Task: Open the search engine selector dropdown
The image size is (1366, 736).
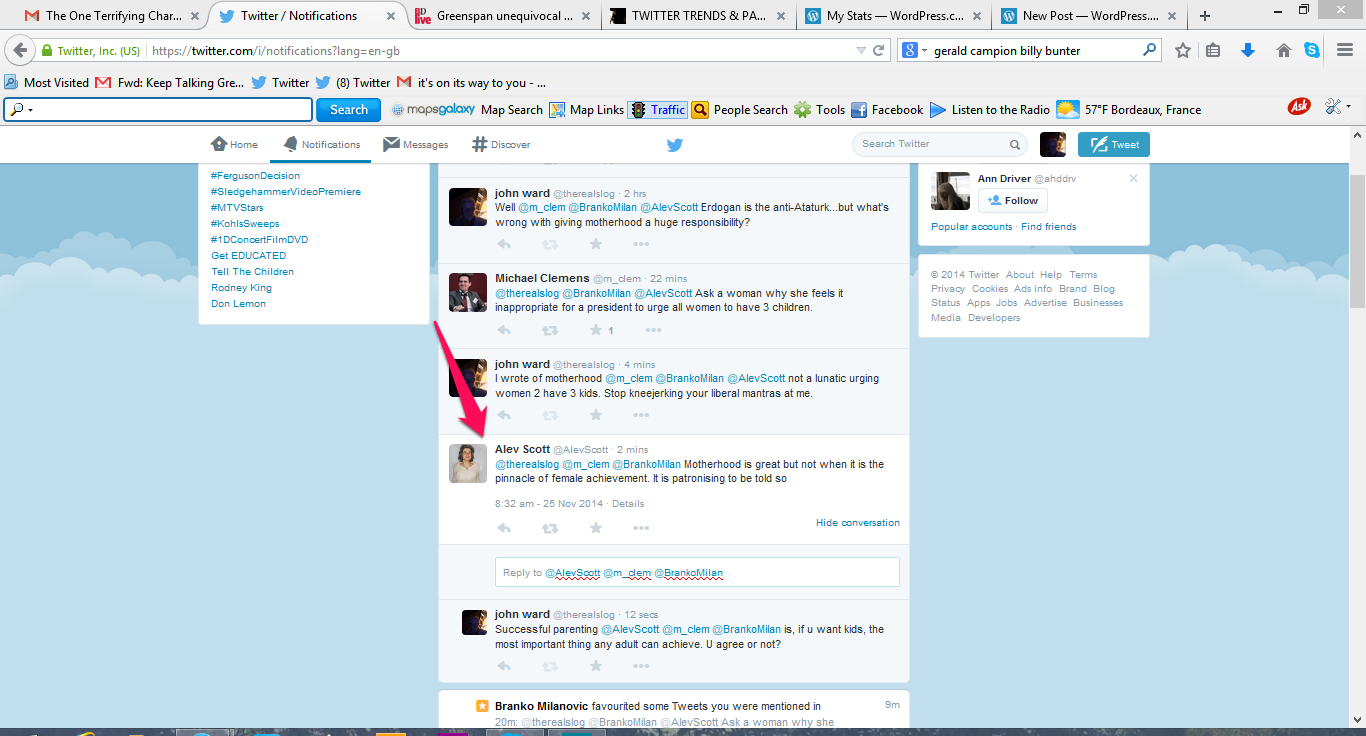Action: tap(914, 50)
